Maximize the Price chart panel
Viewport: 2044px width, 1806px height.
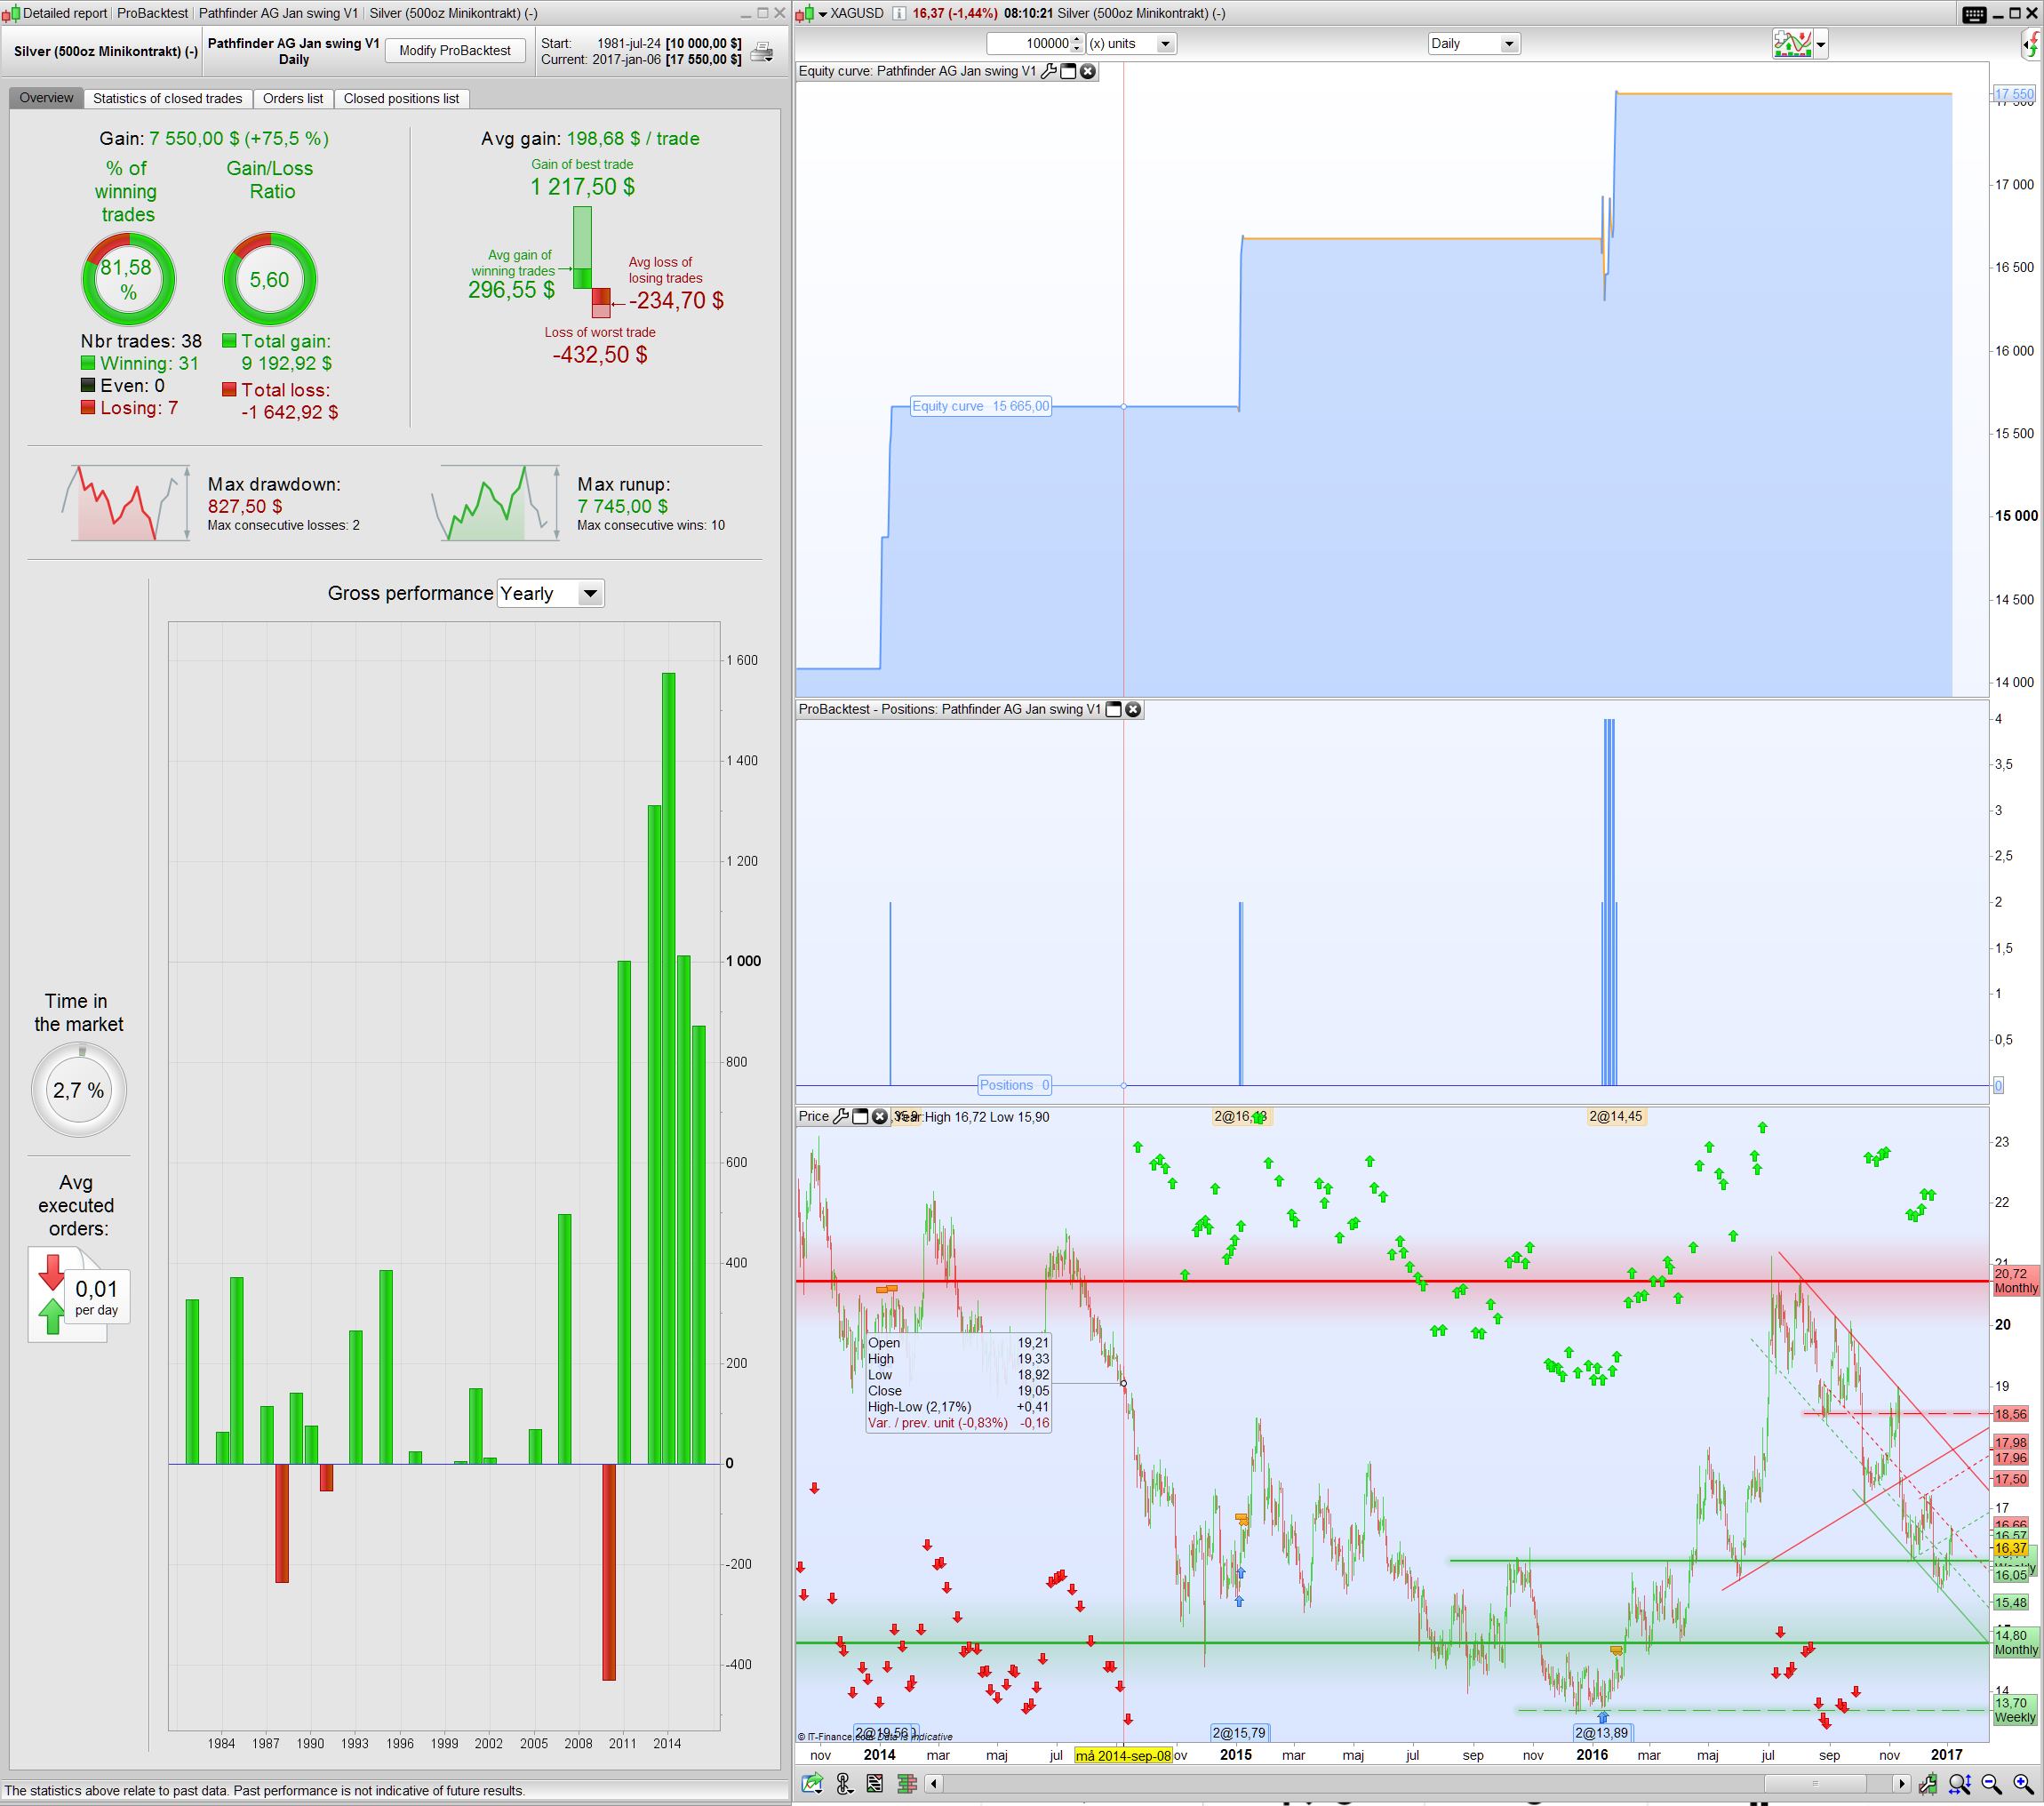pyautogui.click(x=860, y=1116)
